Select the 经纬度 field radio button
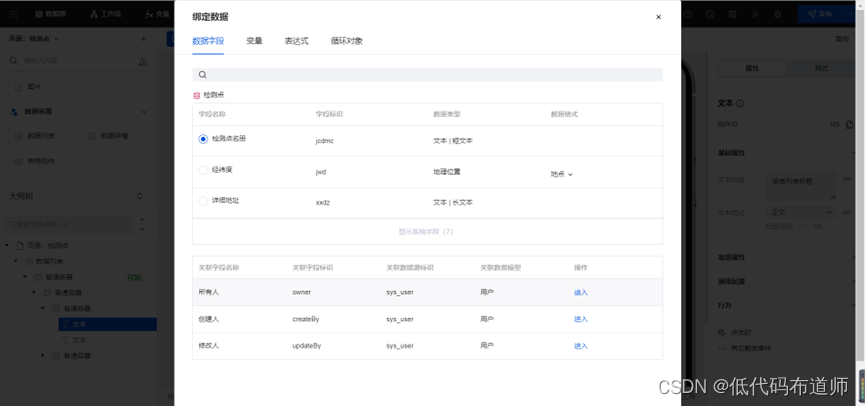 click(x=203, y=171)
